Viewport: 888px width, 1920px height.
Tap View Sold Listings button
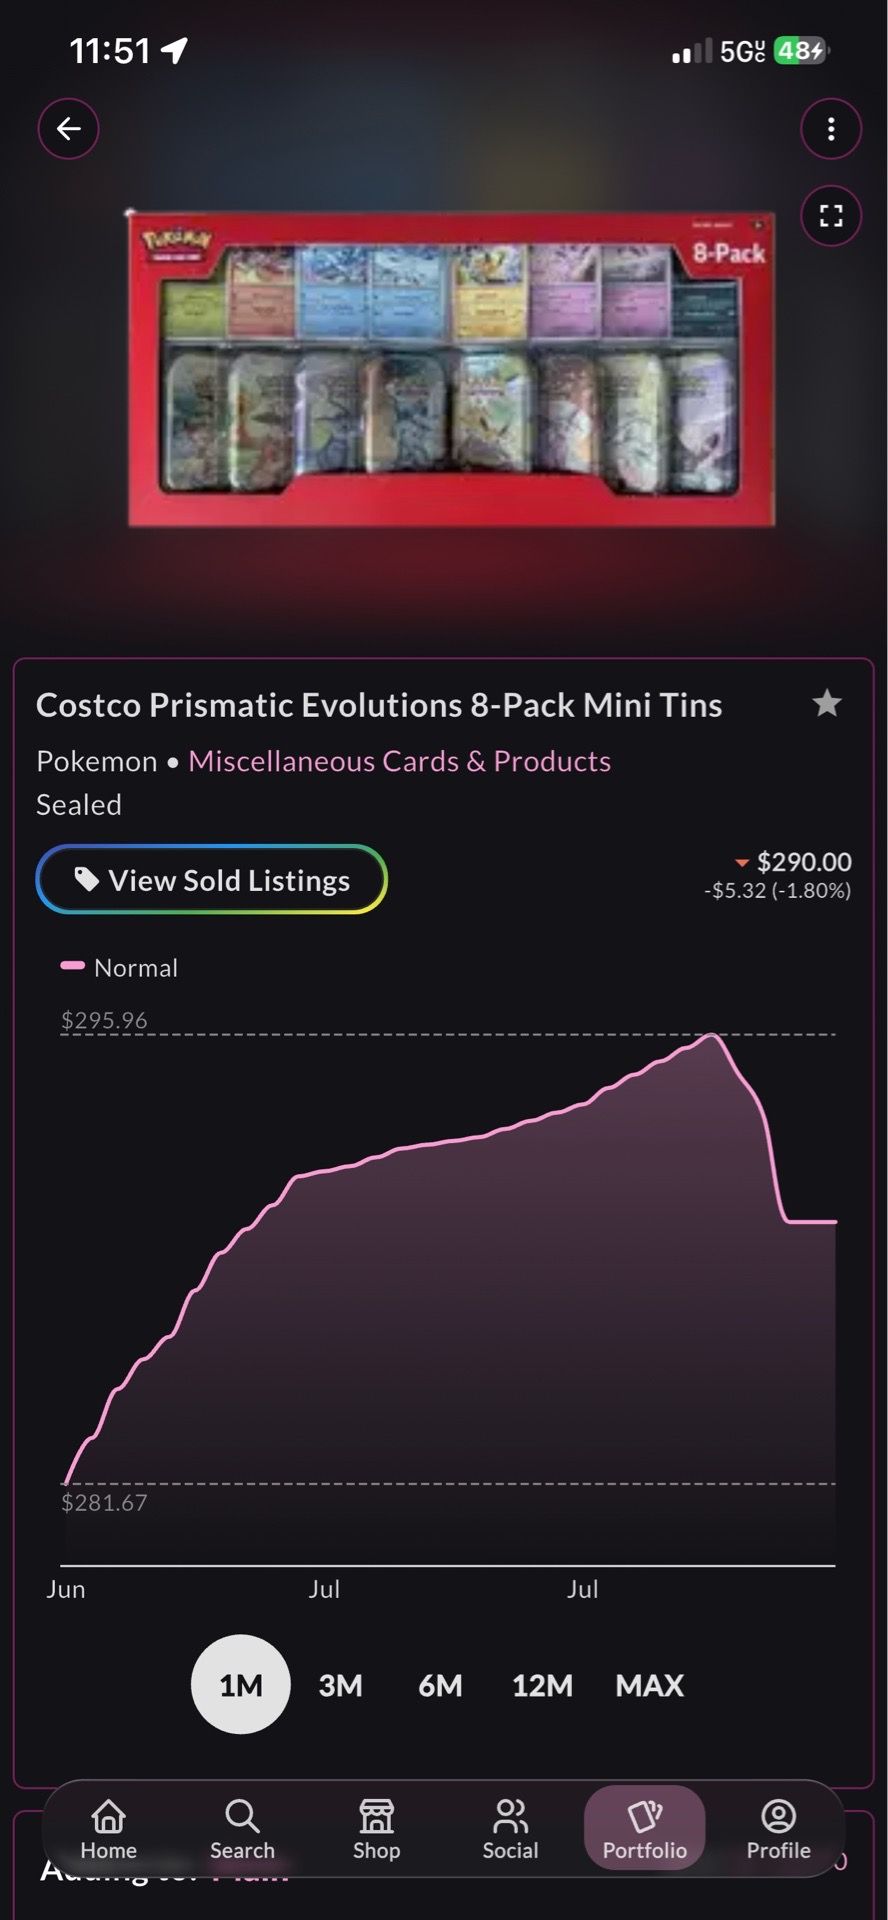pyautogui.click(x=212, y=879)
